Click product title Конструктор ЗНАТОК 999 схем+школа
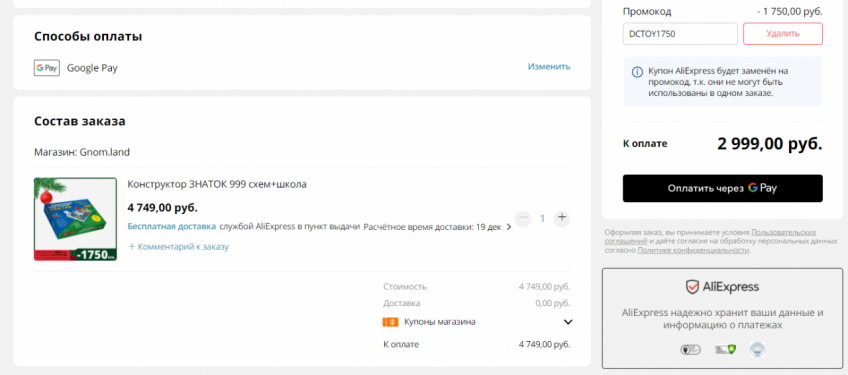Viewport: 848px width, 375px height. (x=217, y=184)
